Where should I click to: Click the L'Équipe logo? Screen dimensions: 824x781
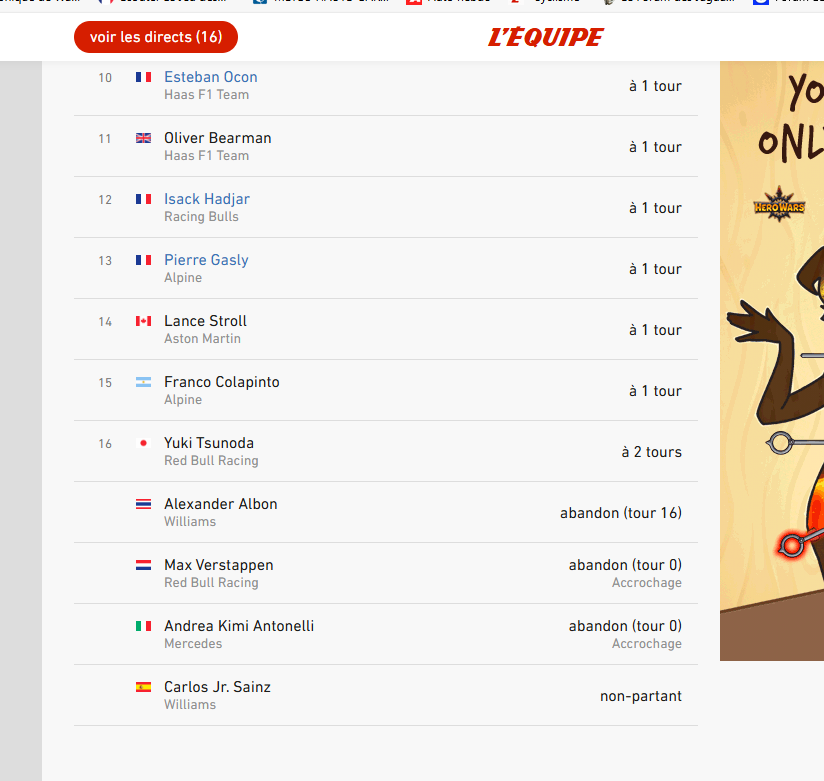coord(545,37)
